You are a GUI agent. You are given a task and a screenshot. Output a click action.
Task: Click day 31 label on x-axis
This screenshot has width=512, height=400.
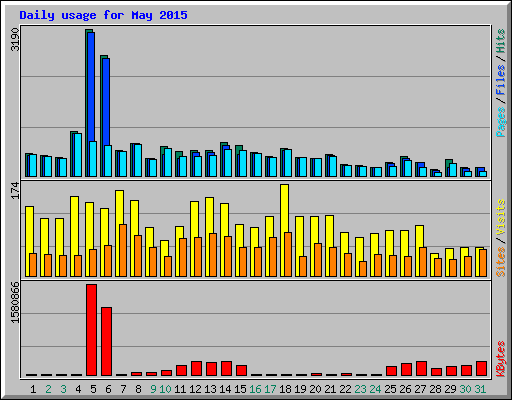pyautogui.click(x=480, y=389)
